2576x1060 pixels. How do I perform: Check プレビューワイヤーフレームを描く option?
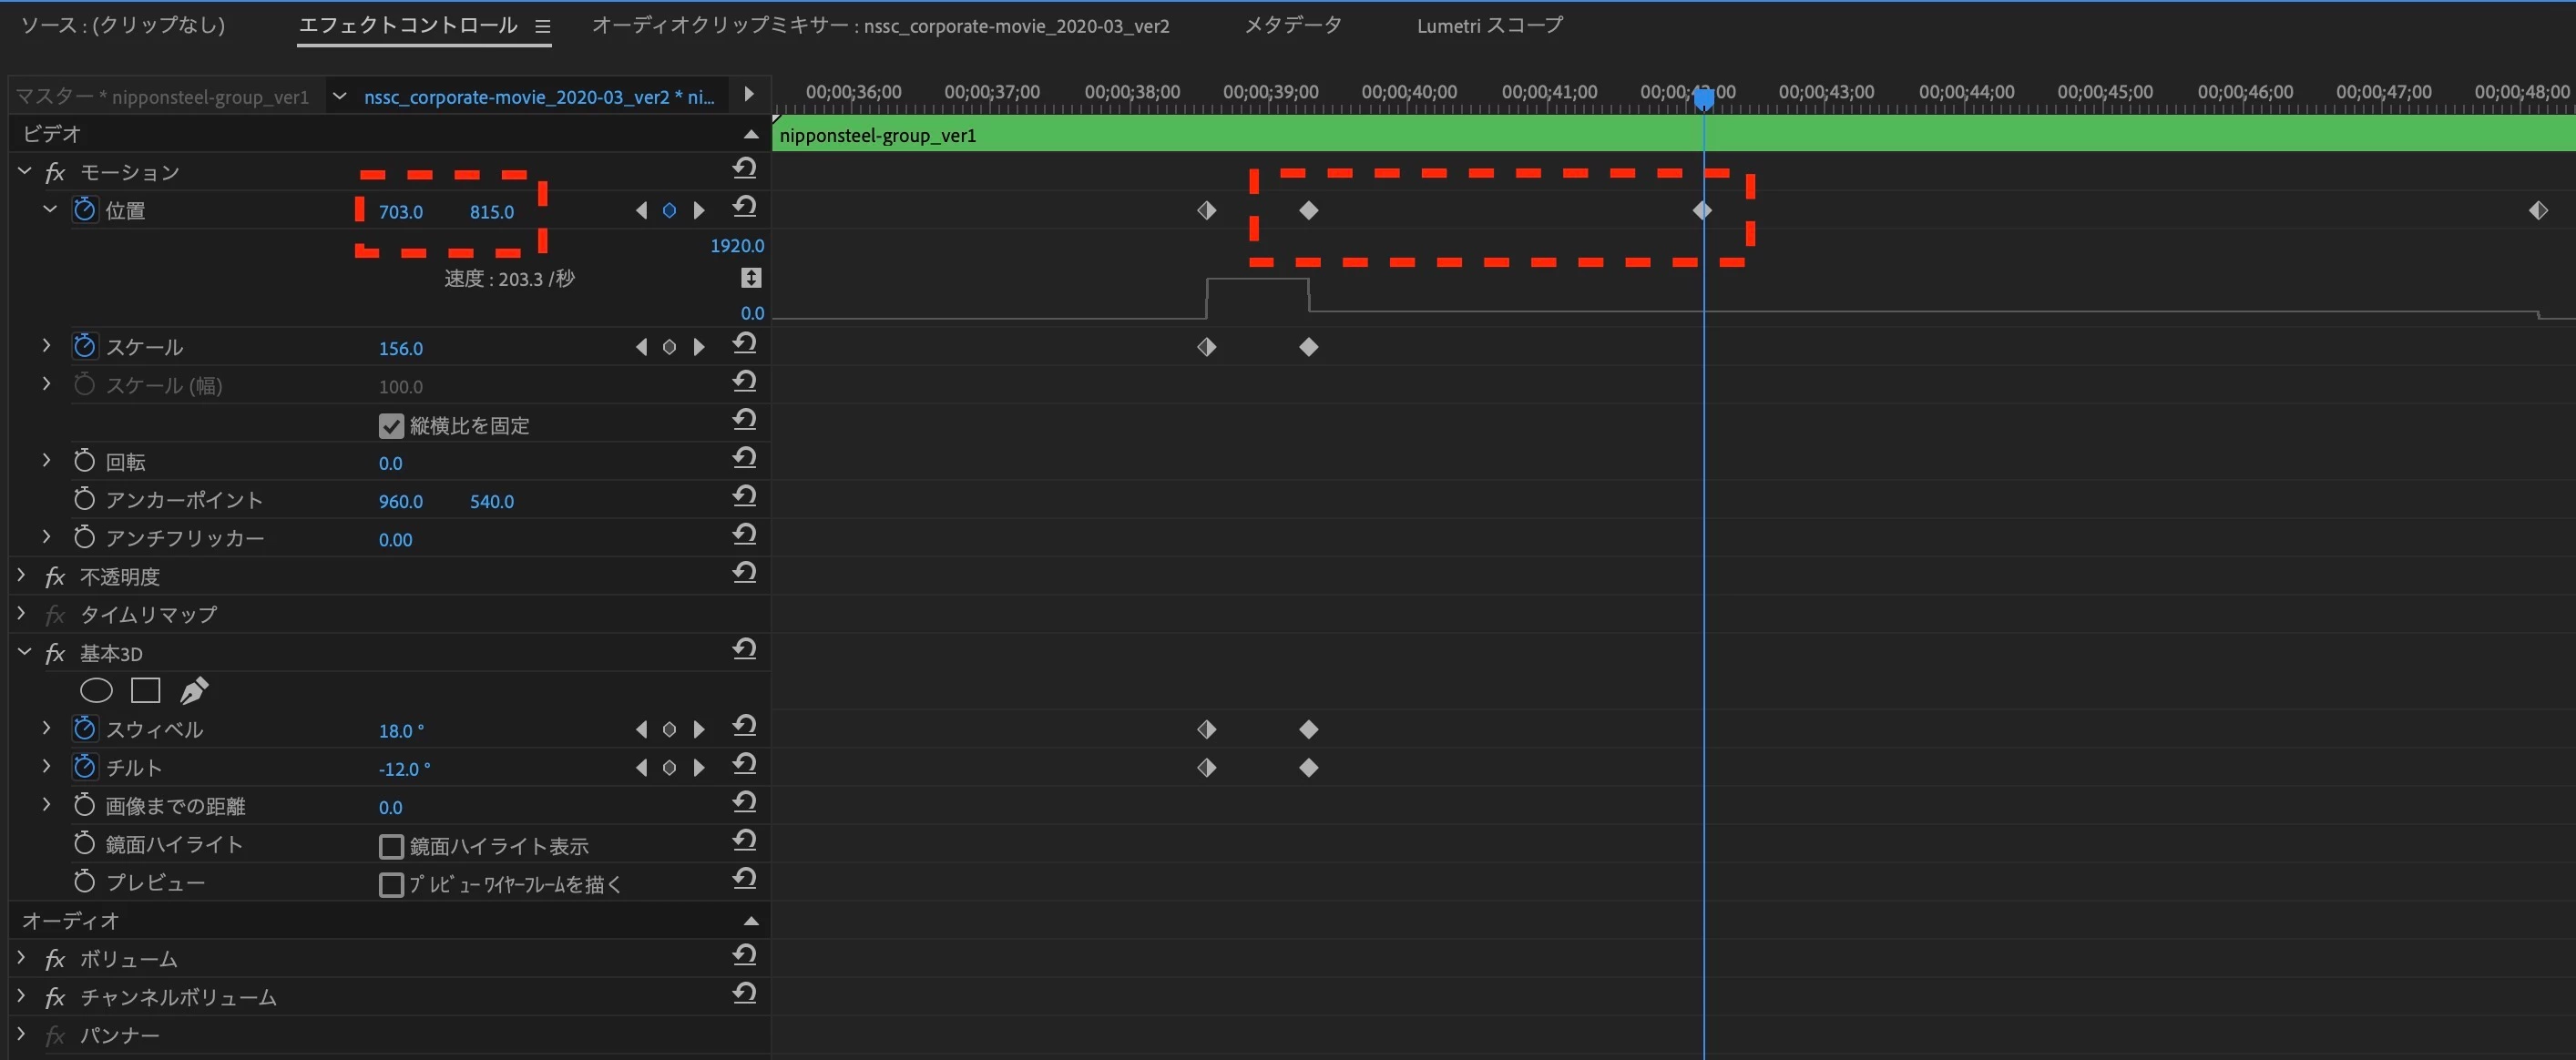(391, 885)
